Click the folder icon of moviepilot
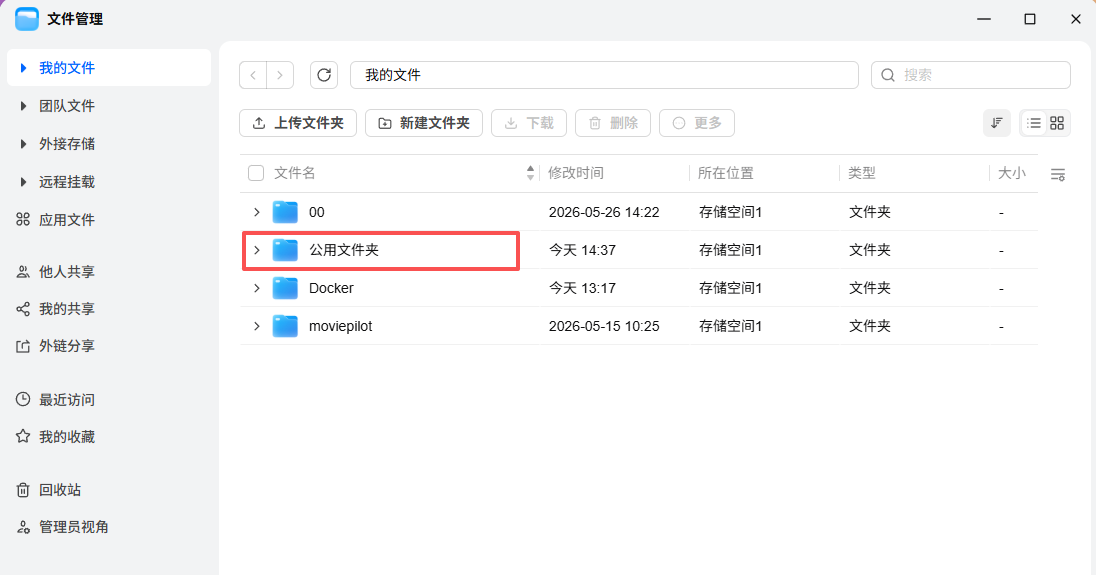The height and width of the screenshot is (575, 1096). 285,326
